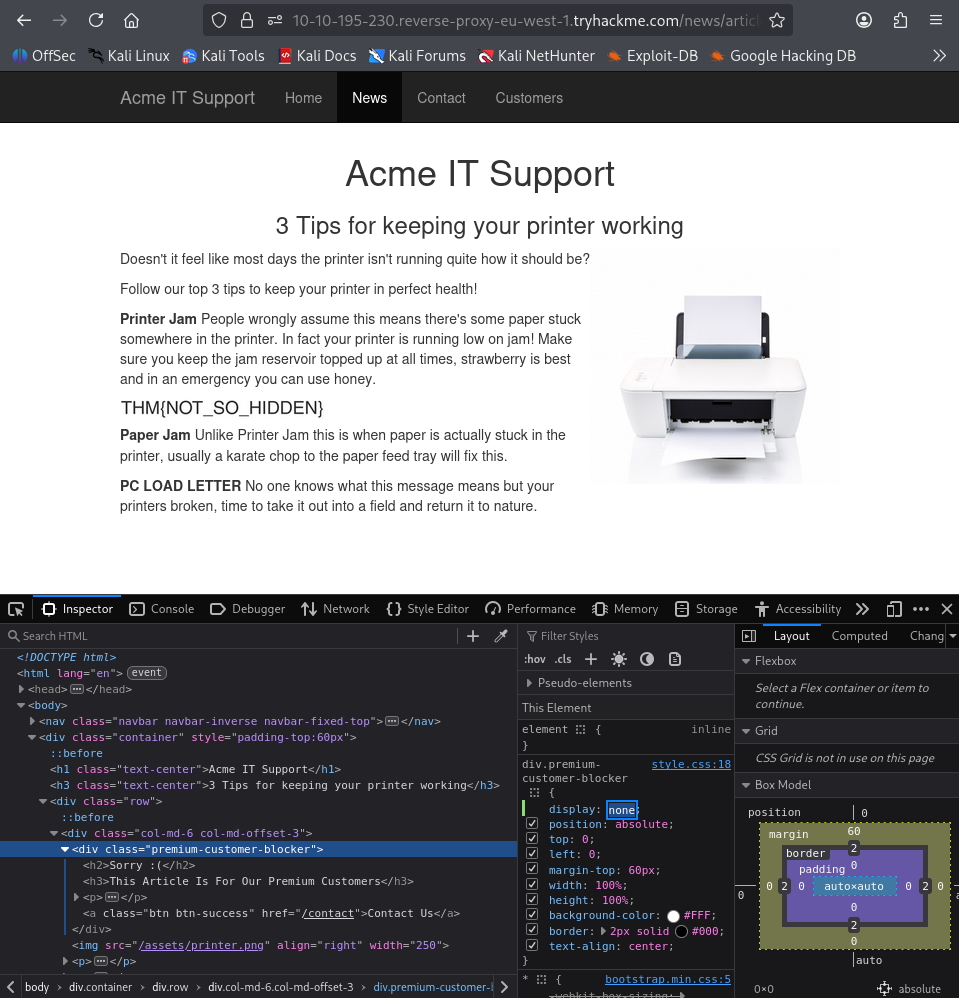Show more bookmarks toolbar items
959x998 pixels.
(x=939, y=56)
